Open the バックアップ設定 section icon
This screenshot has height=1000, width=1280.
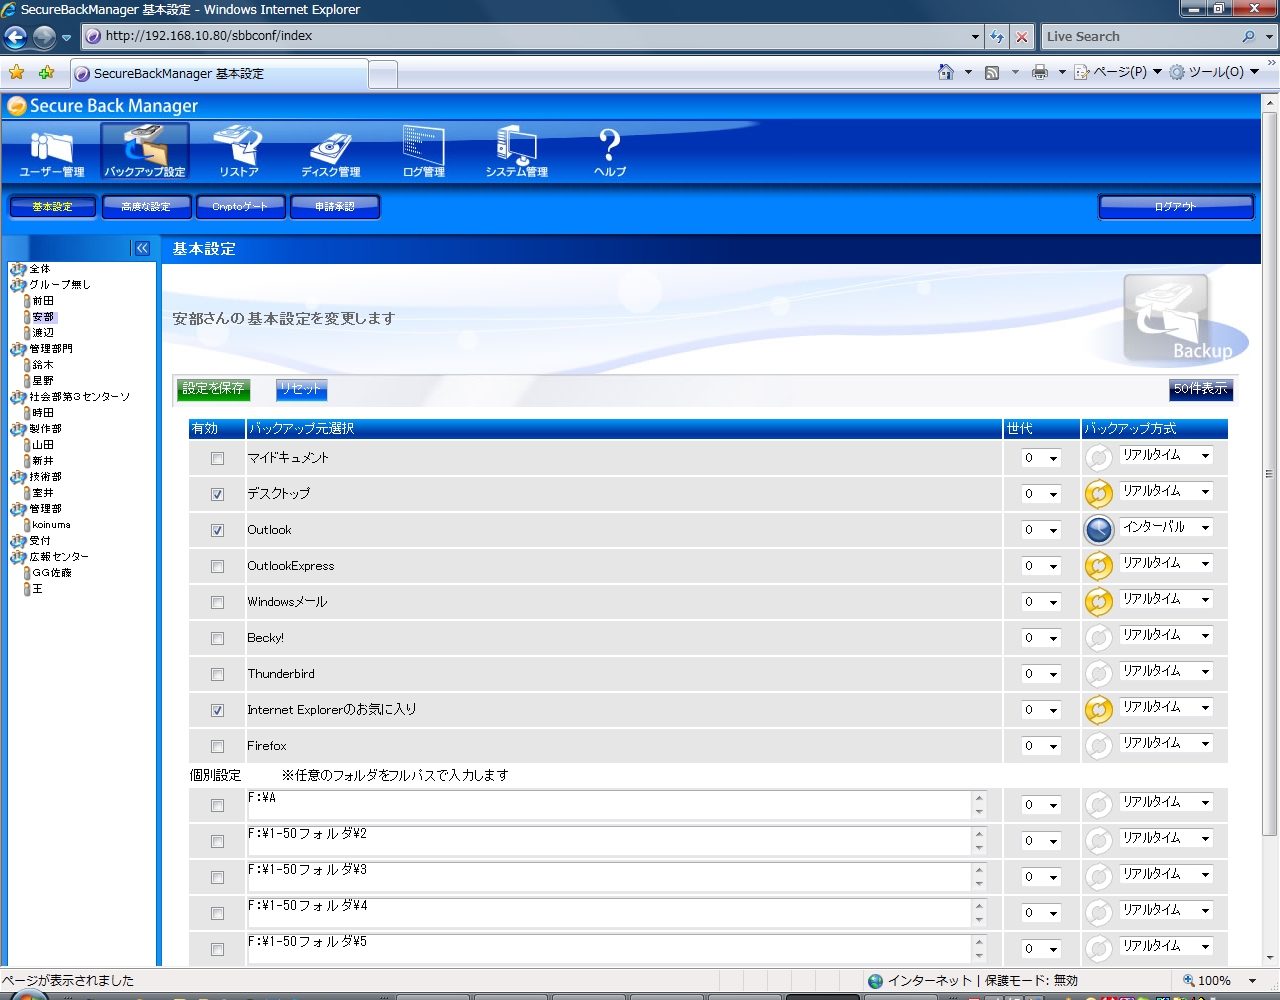[145, 153]
